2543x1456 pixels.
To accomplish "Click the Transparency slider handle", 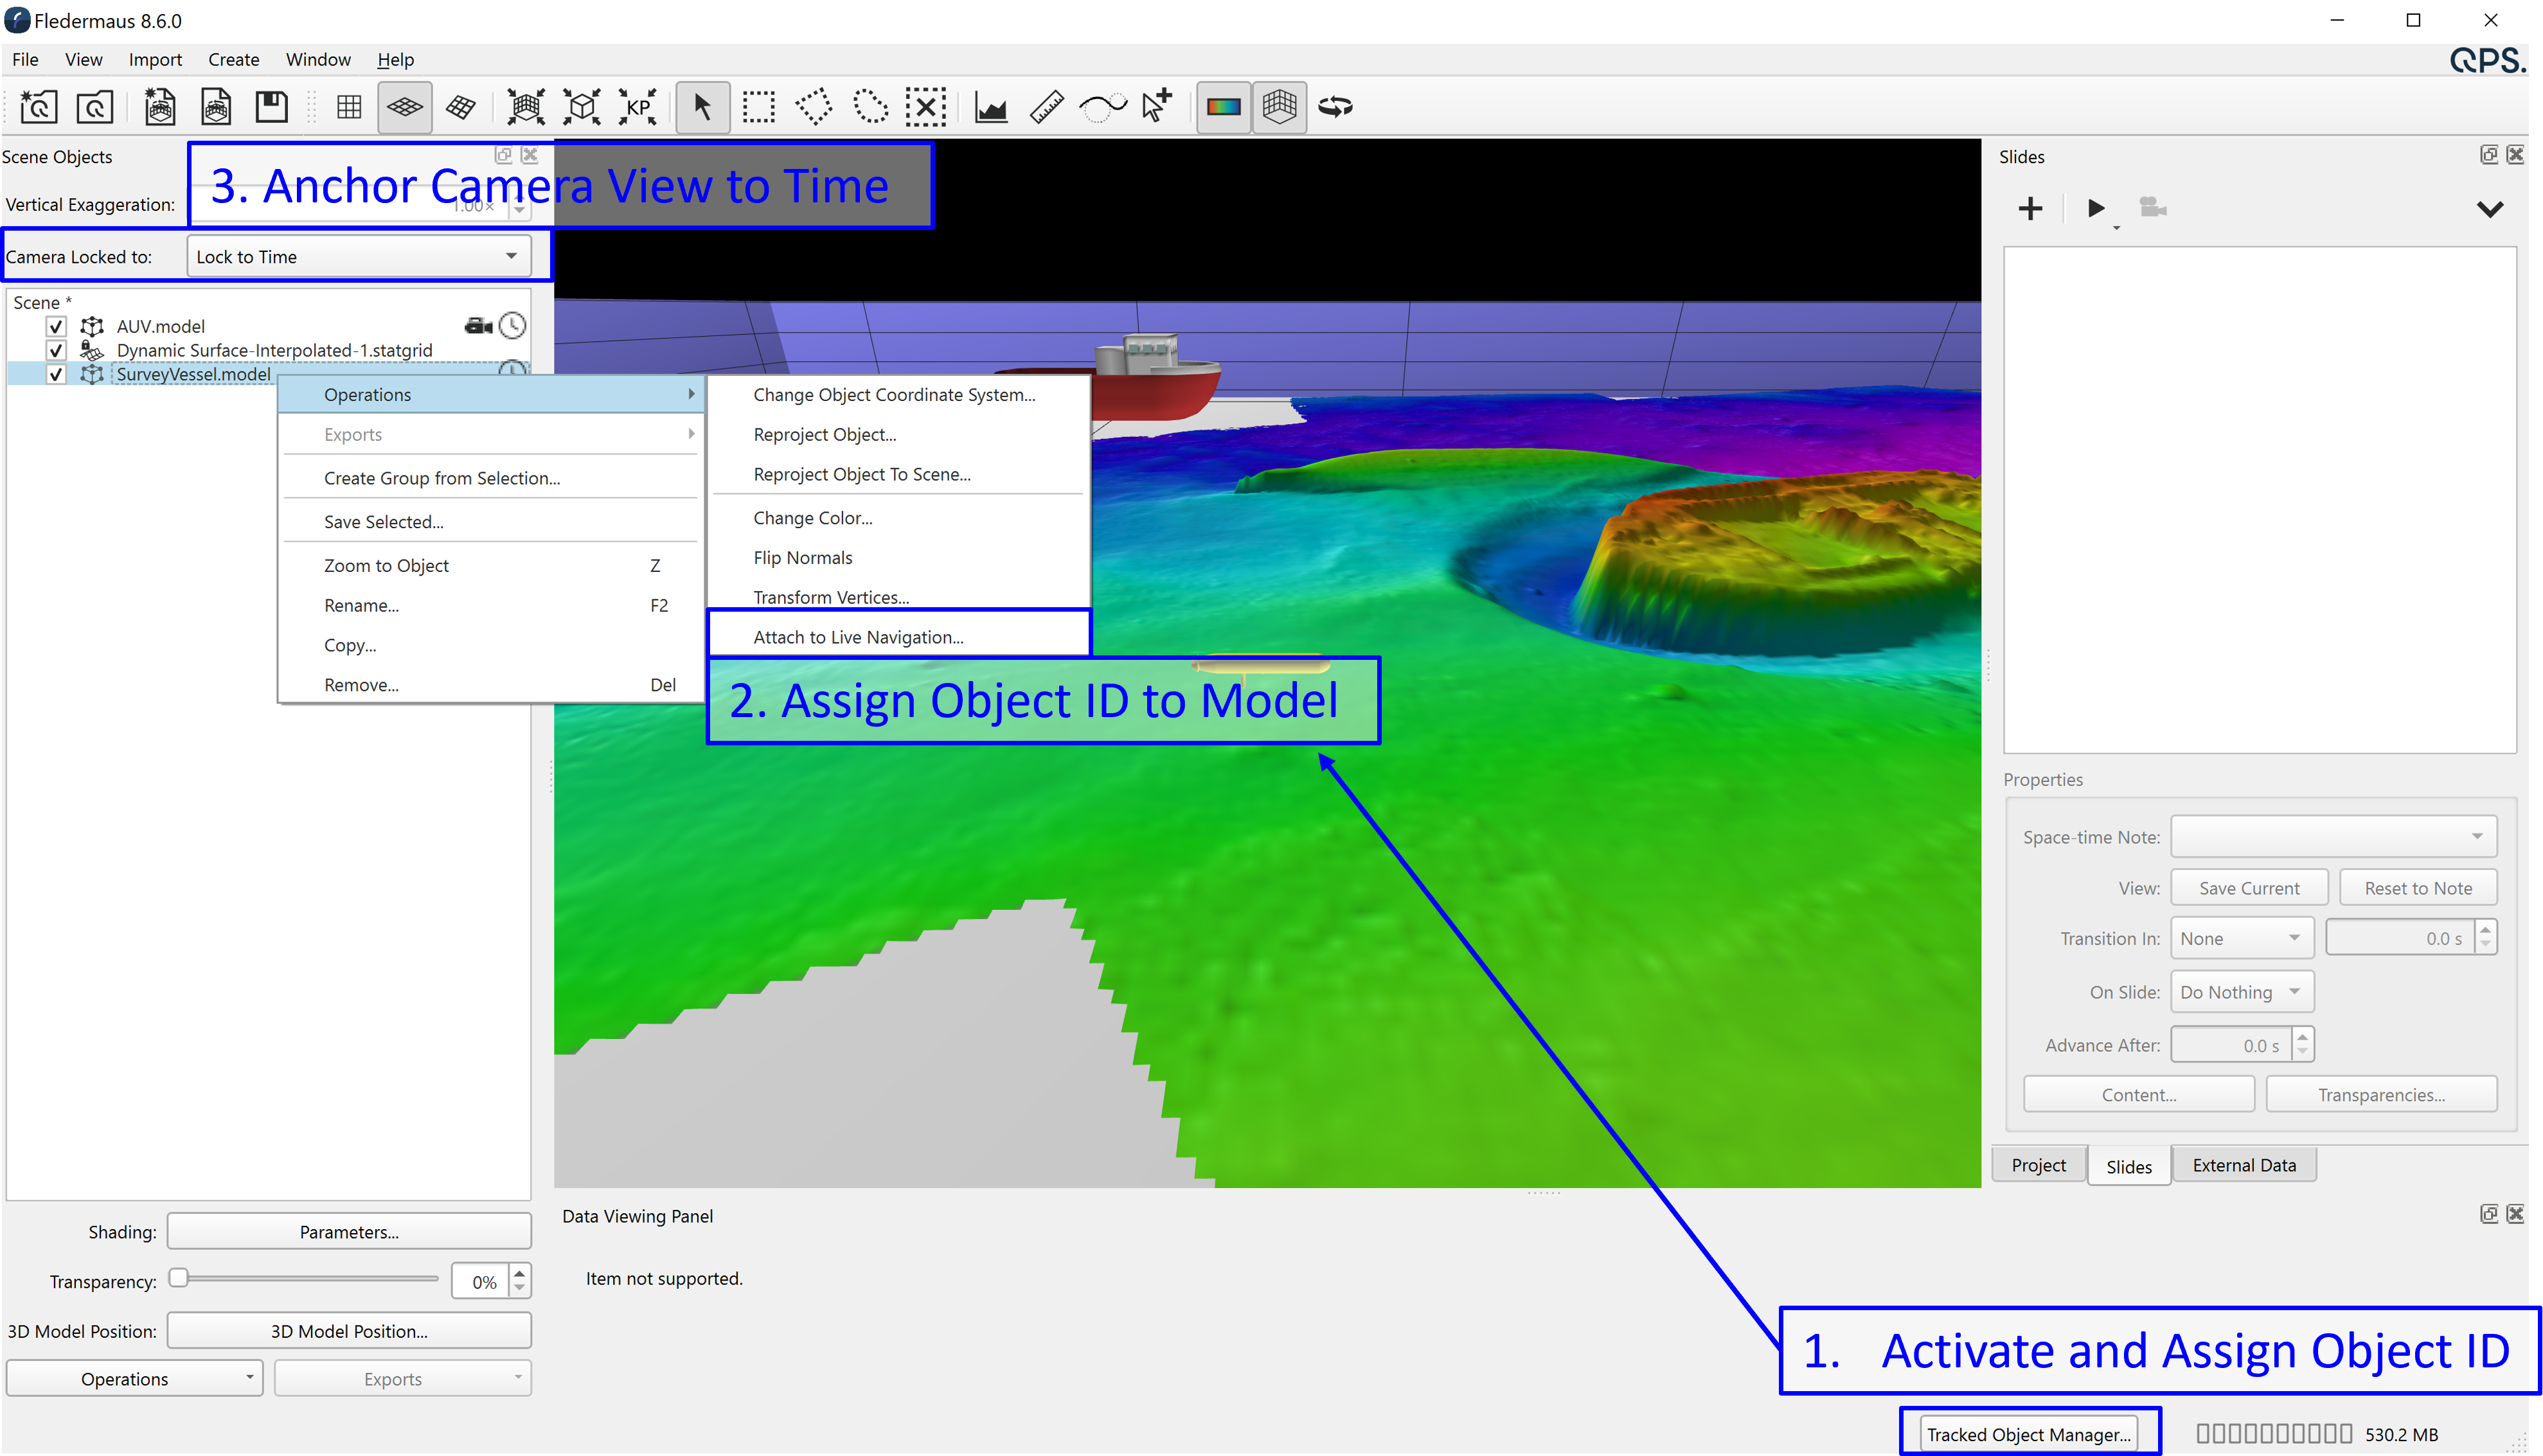I will [179, 1278].
